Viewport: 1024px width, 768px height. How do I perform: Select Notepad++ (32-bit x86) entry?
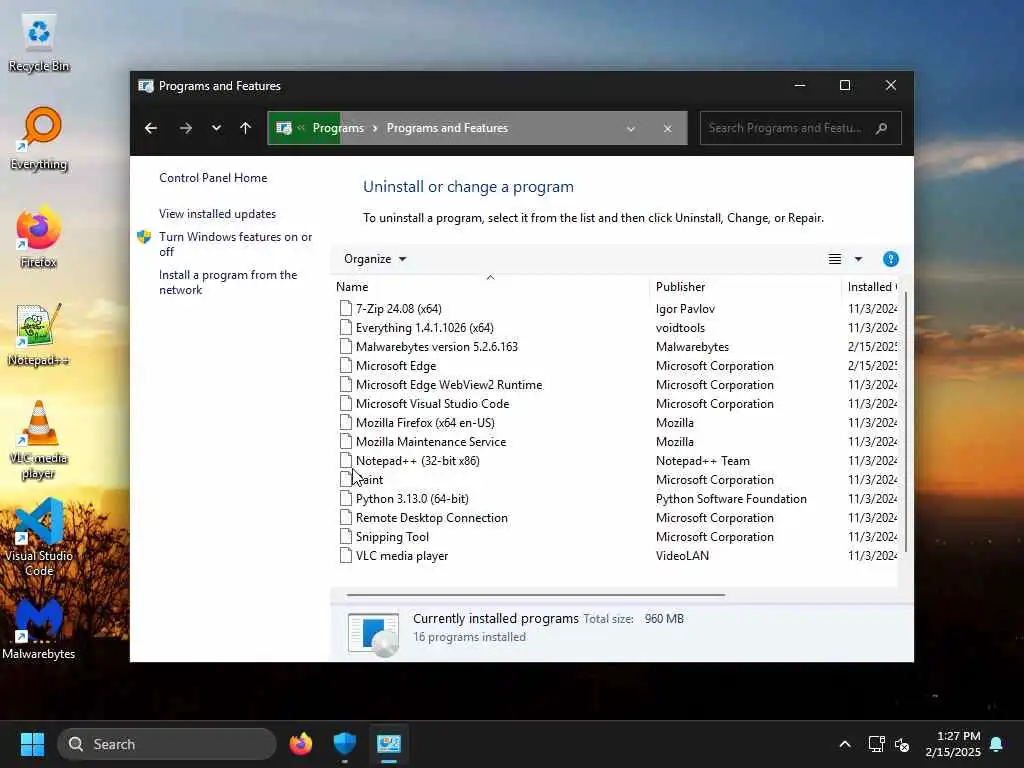(617, 460)
